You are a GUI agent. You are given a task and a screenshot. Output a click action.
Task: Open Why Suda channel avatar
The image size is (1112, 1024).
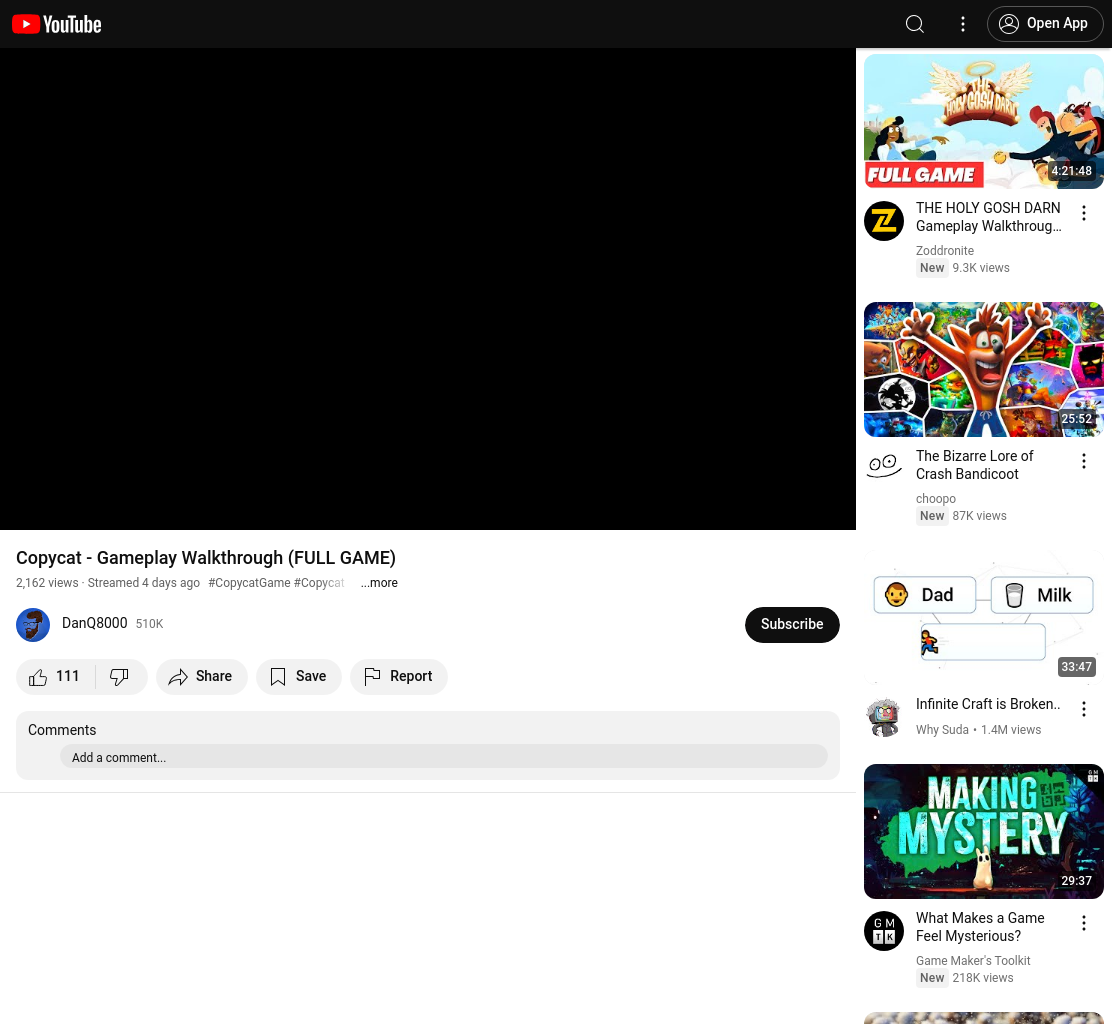tap(884, 718)
